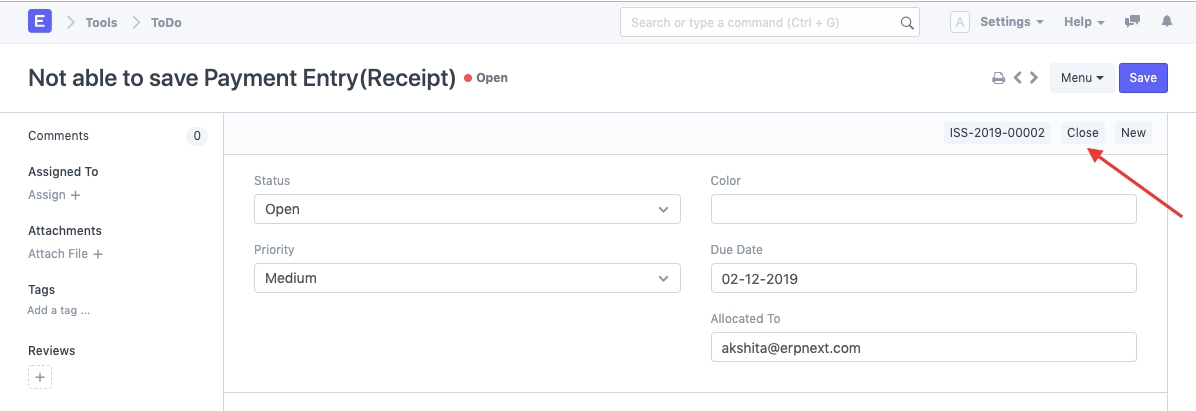This screenshot has width=1196, height=411.
Task: Open the Settings menu
Action: pyautogui.click(x=1011, y=22)
